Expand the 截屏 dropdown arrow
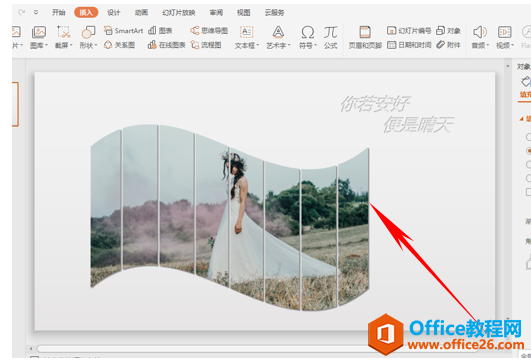 pos(71,45)
